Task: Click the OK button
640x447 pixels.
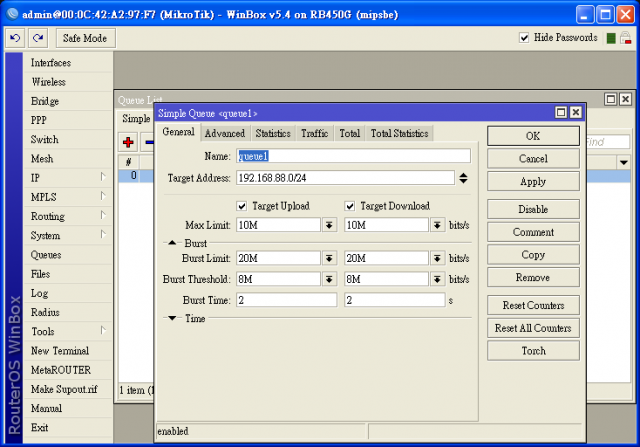Action: coord(533,136)
